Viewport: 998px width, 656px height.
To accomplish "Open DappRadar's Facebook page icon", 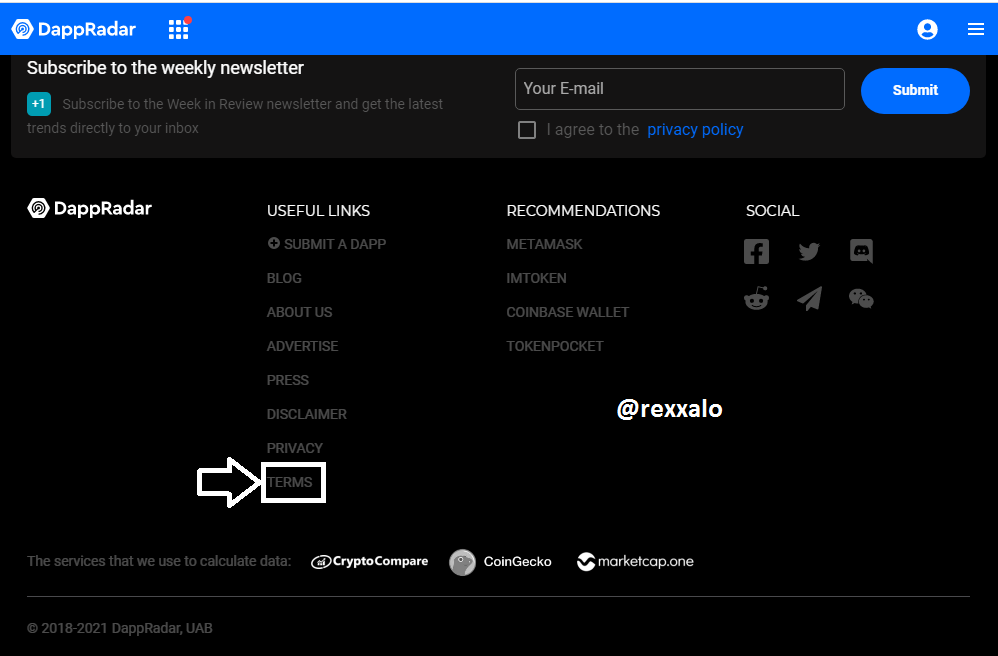I will click(757, 251).
